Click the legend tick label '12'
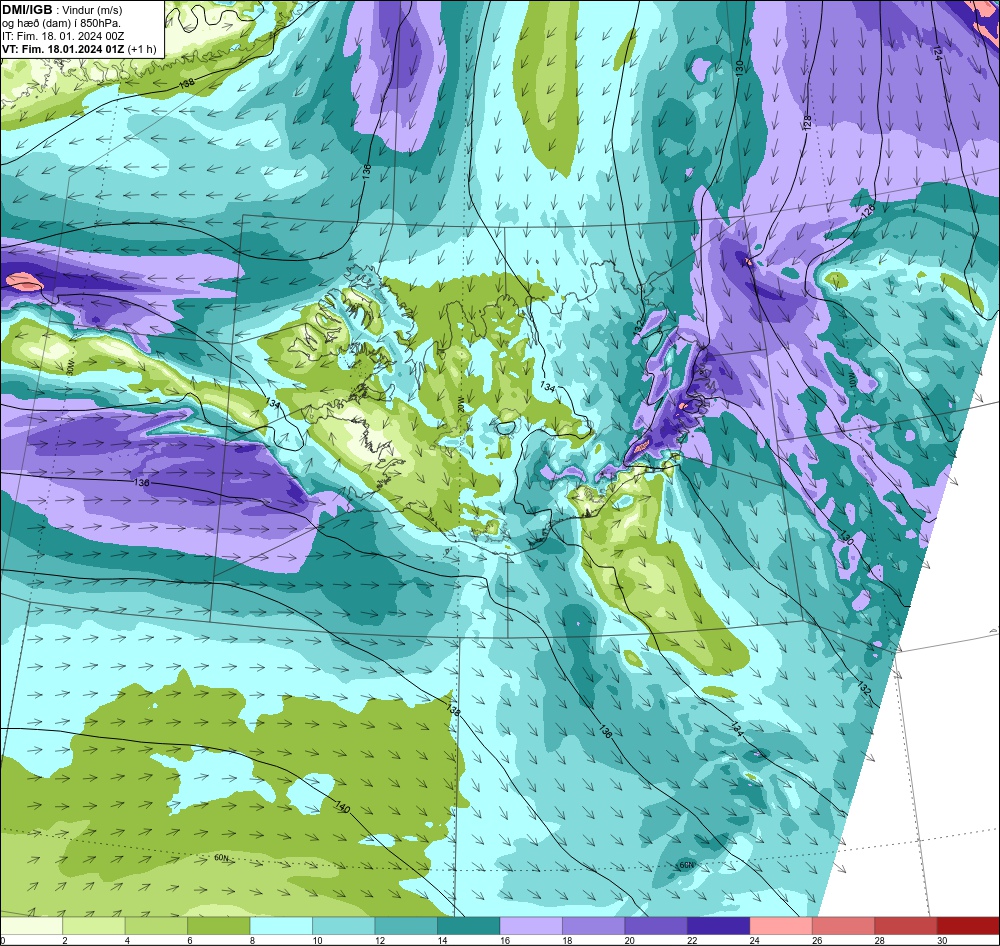1000x946 pixels. point(378,940)
